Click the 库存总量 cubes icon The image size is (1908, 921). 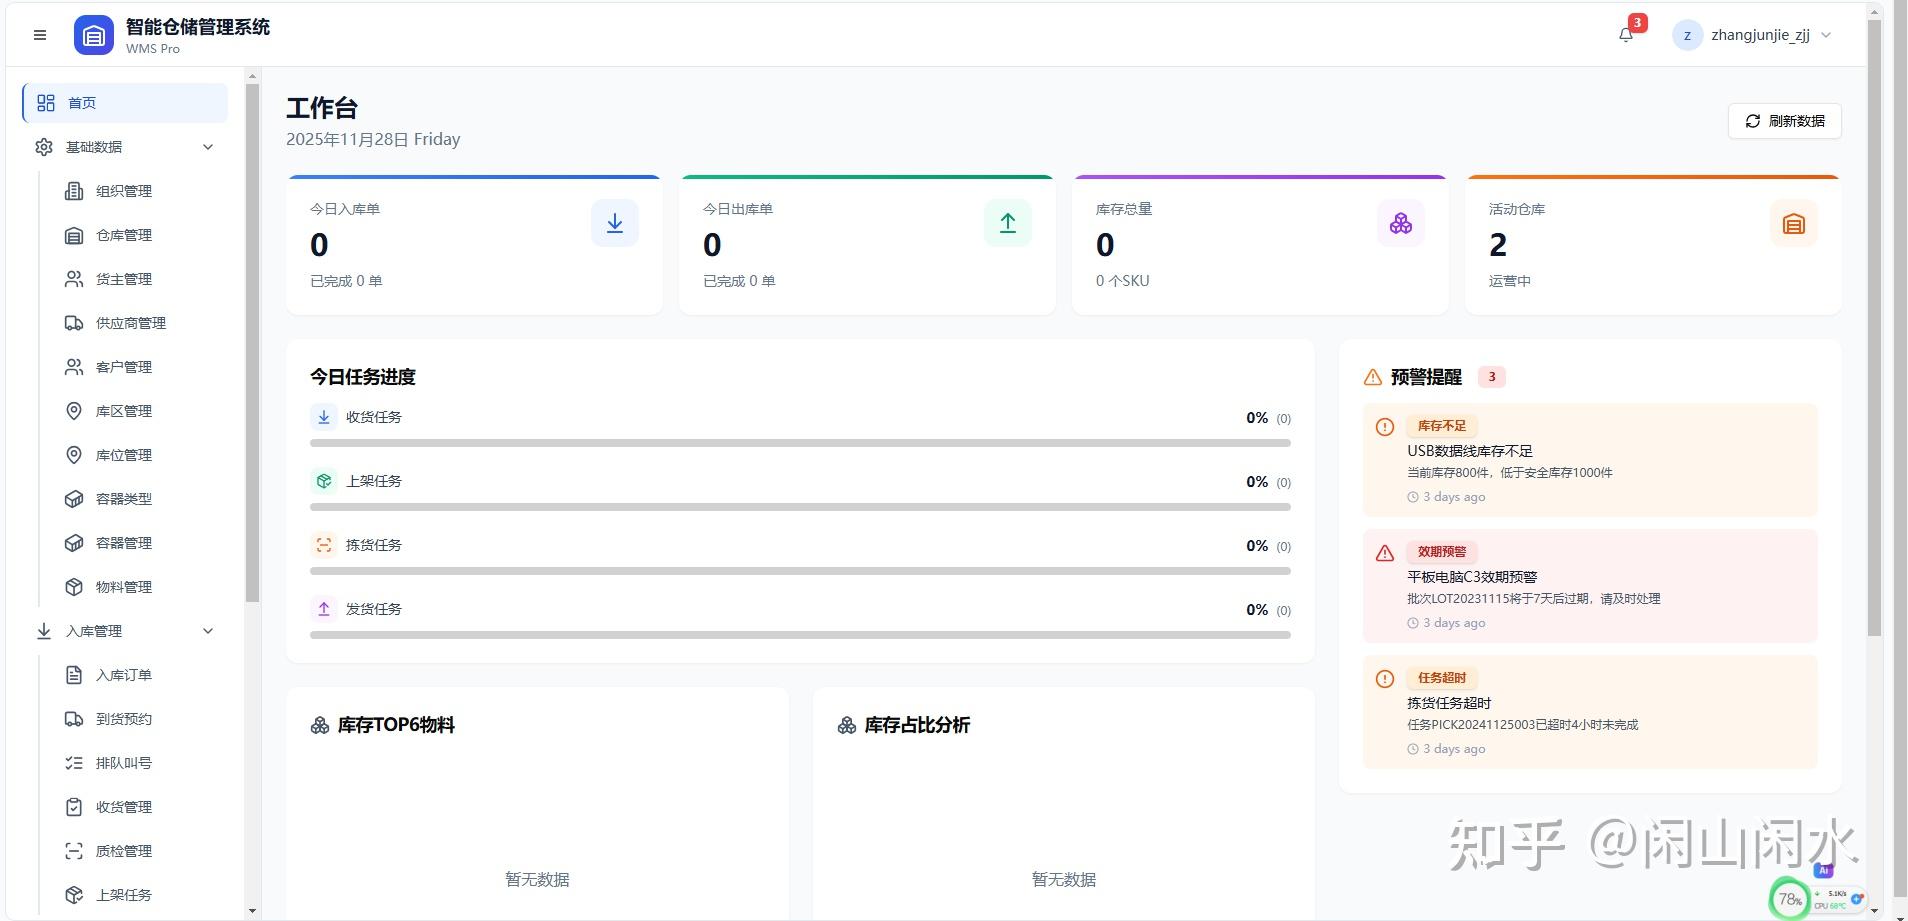pyautogui.click(x=1401, y=223)
